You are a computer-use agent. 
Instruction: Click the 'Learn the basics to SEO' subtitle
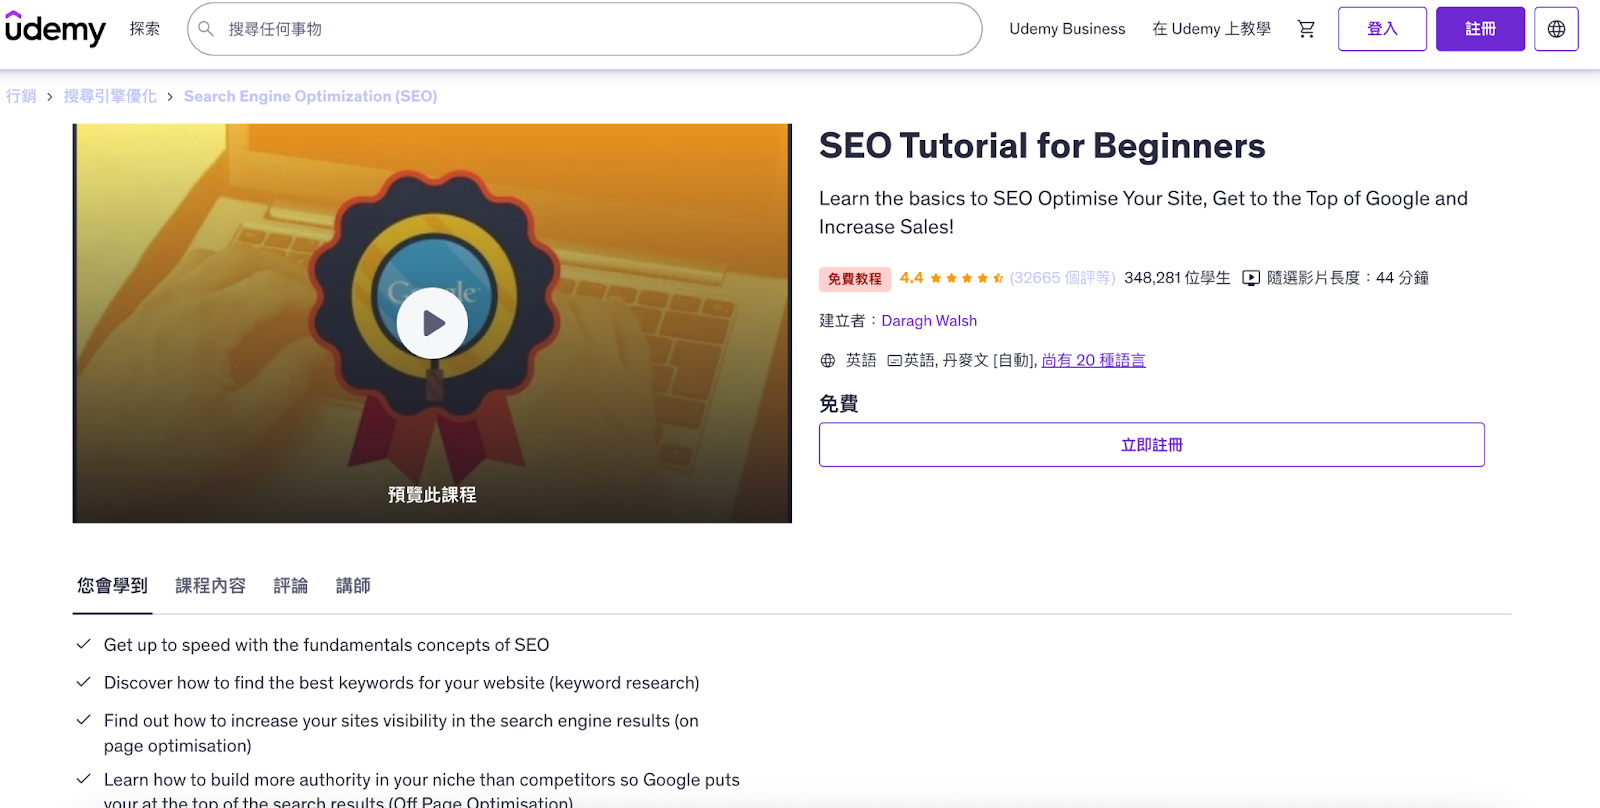click(1143, 213)
